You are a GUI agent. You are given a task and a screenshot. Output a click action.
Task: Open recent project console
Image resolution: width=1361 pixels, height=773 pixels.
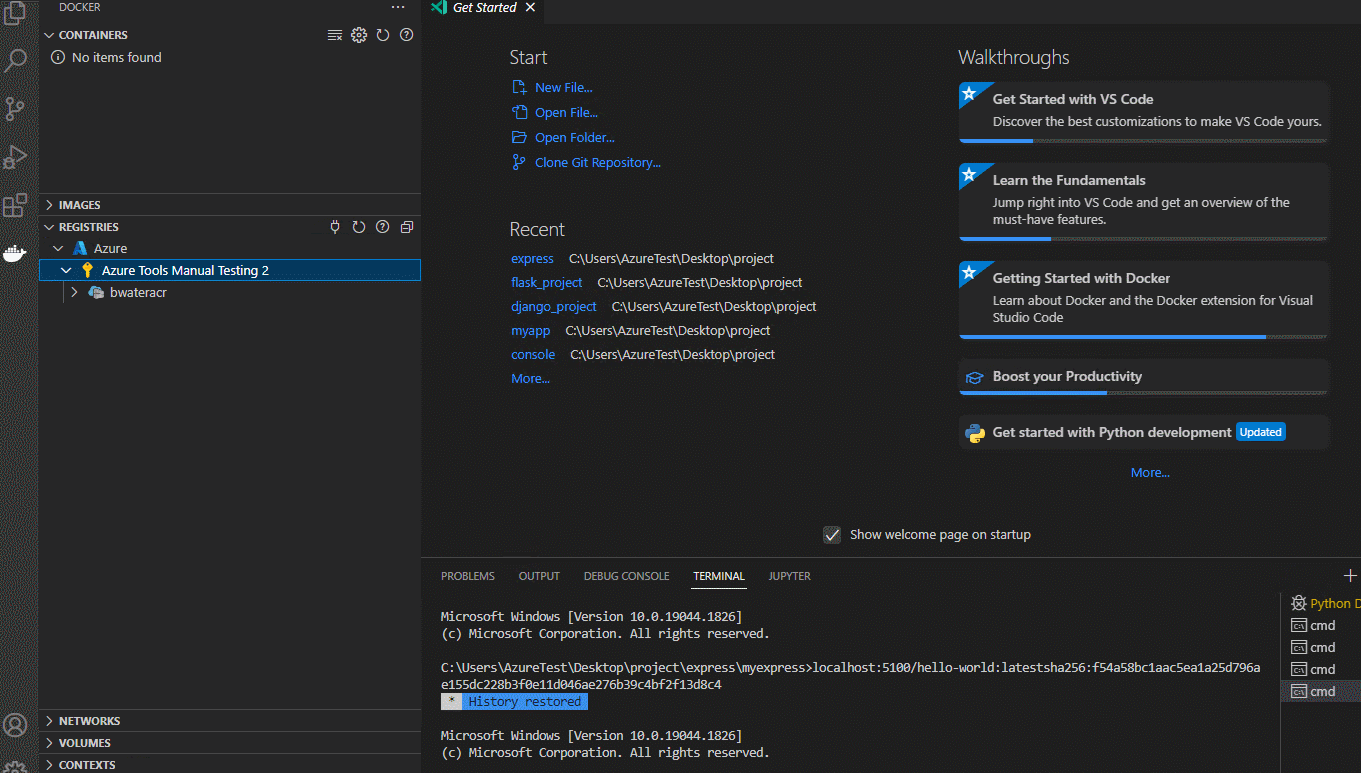(533, 355)
